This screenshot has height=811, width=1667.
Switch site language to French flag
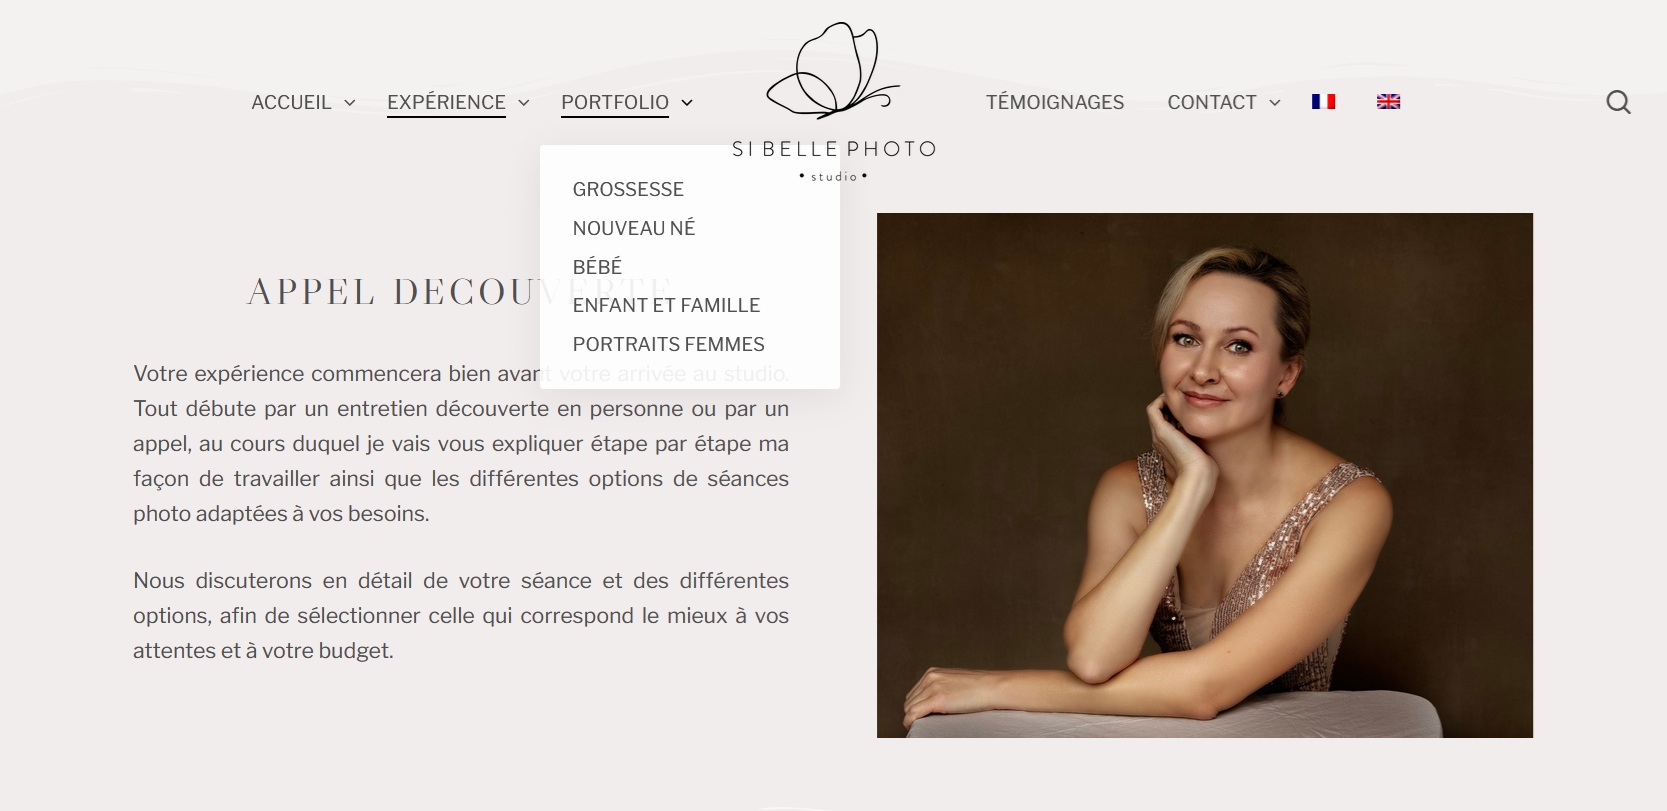point(1323,101)
